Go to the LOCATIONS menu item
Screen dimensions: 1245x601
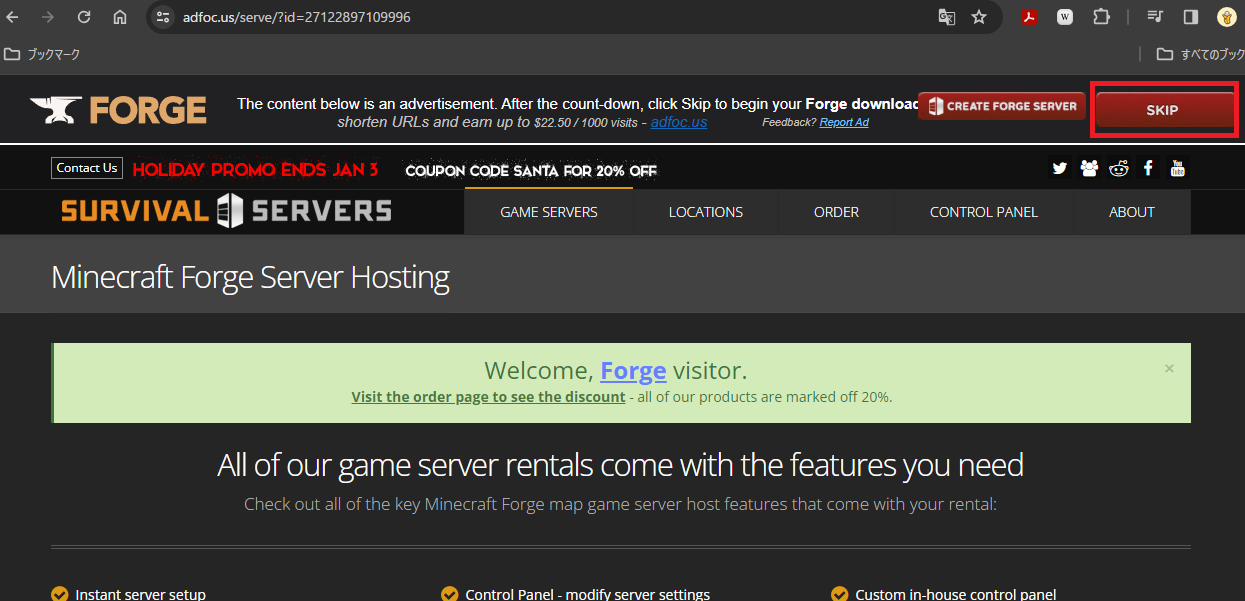[705, 212]
